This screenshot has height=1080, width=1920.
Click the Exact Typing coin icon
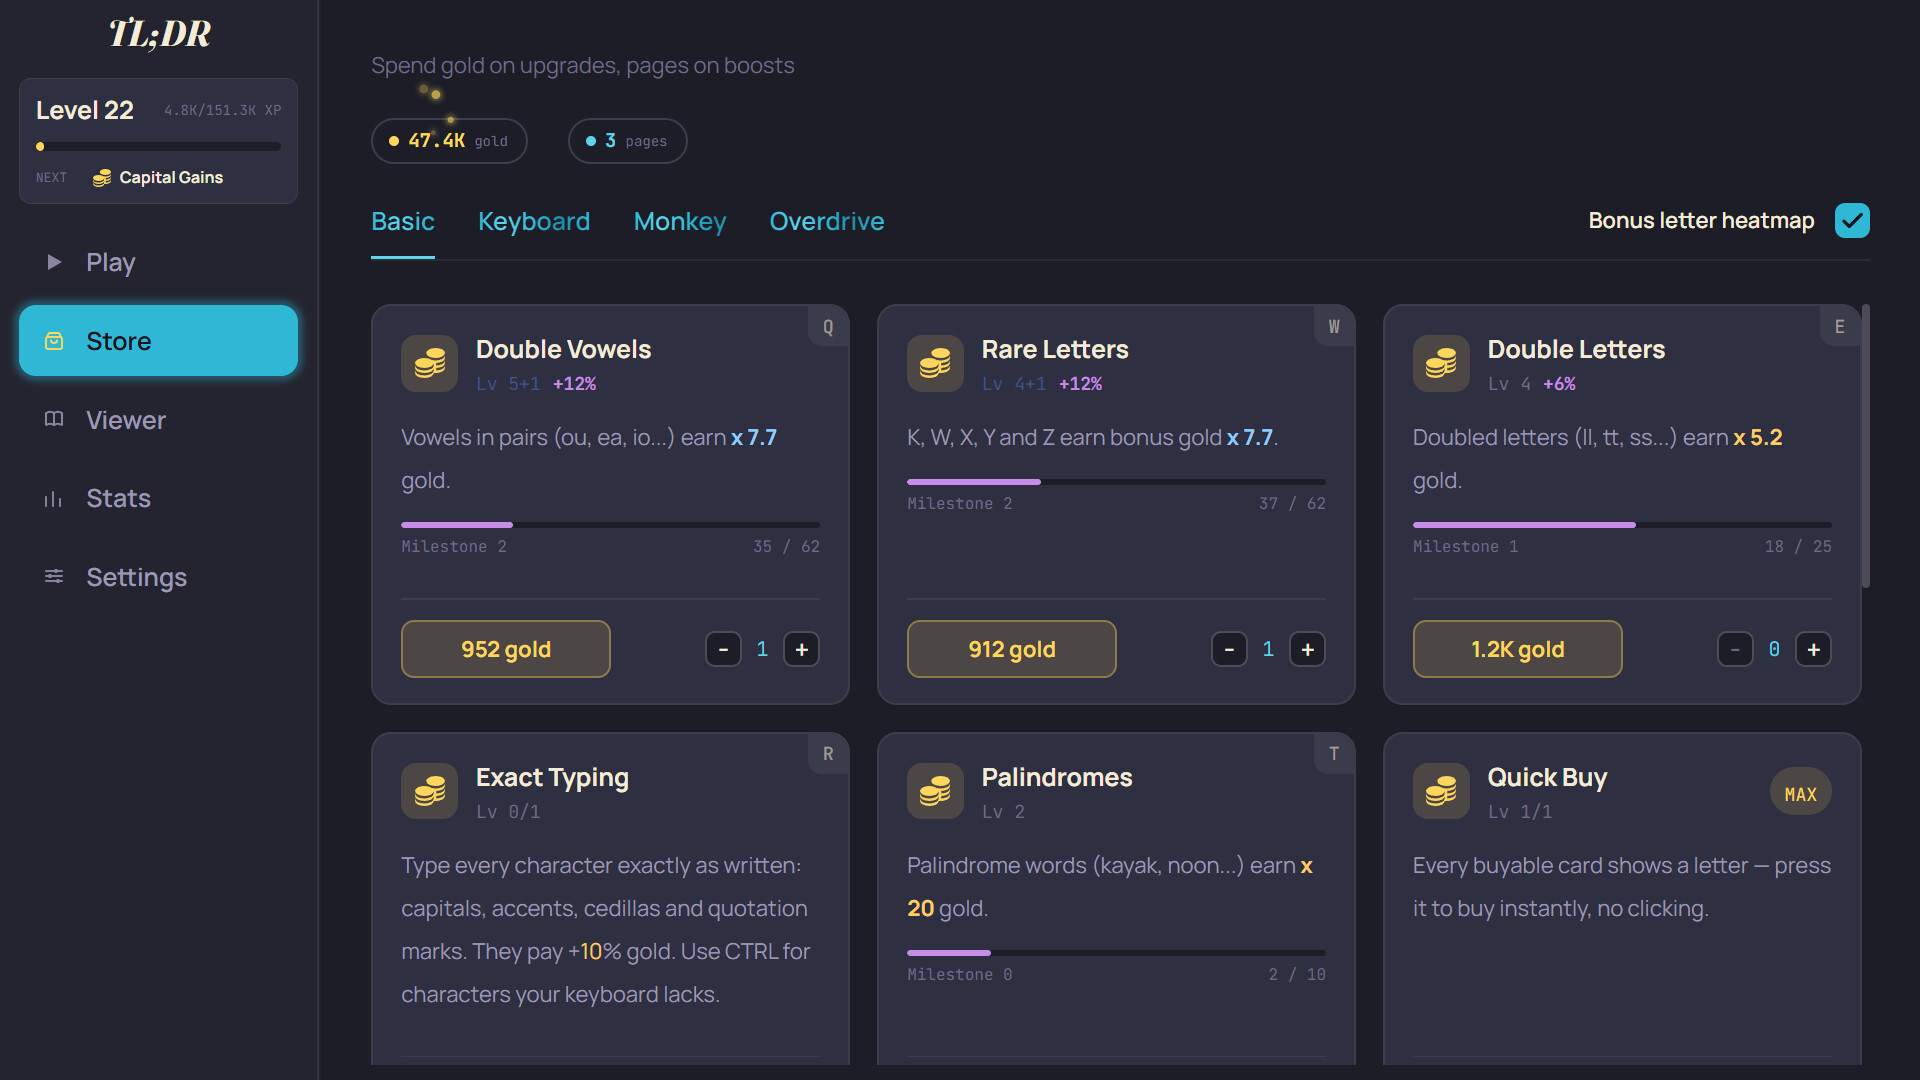(429, 791)
